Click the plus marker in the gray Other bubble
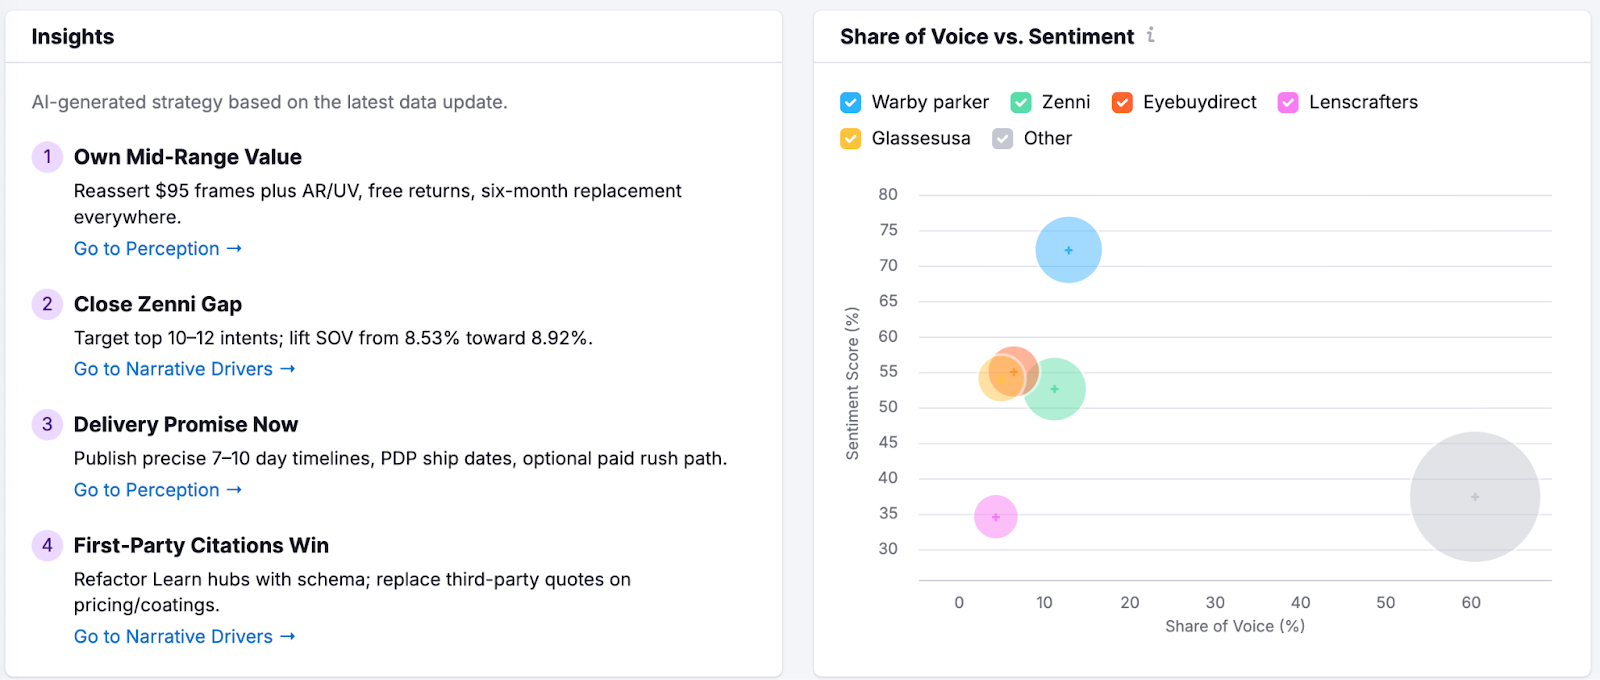Viewport: 1600px width, 680px height. click(1474, 496)
